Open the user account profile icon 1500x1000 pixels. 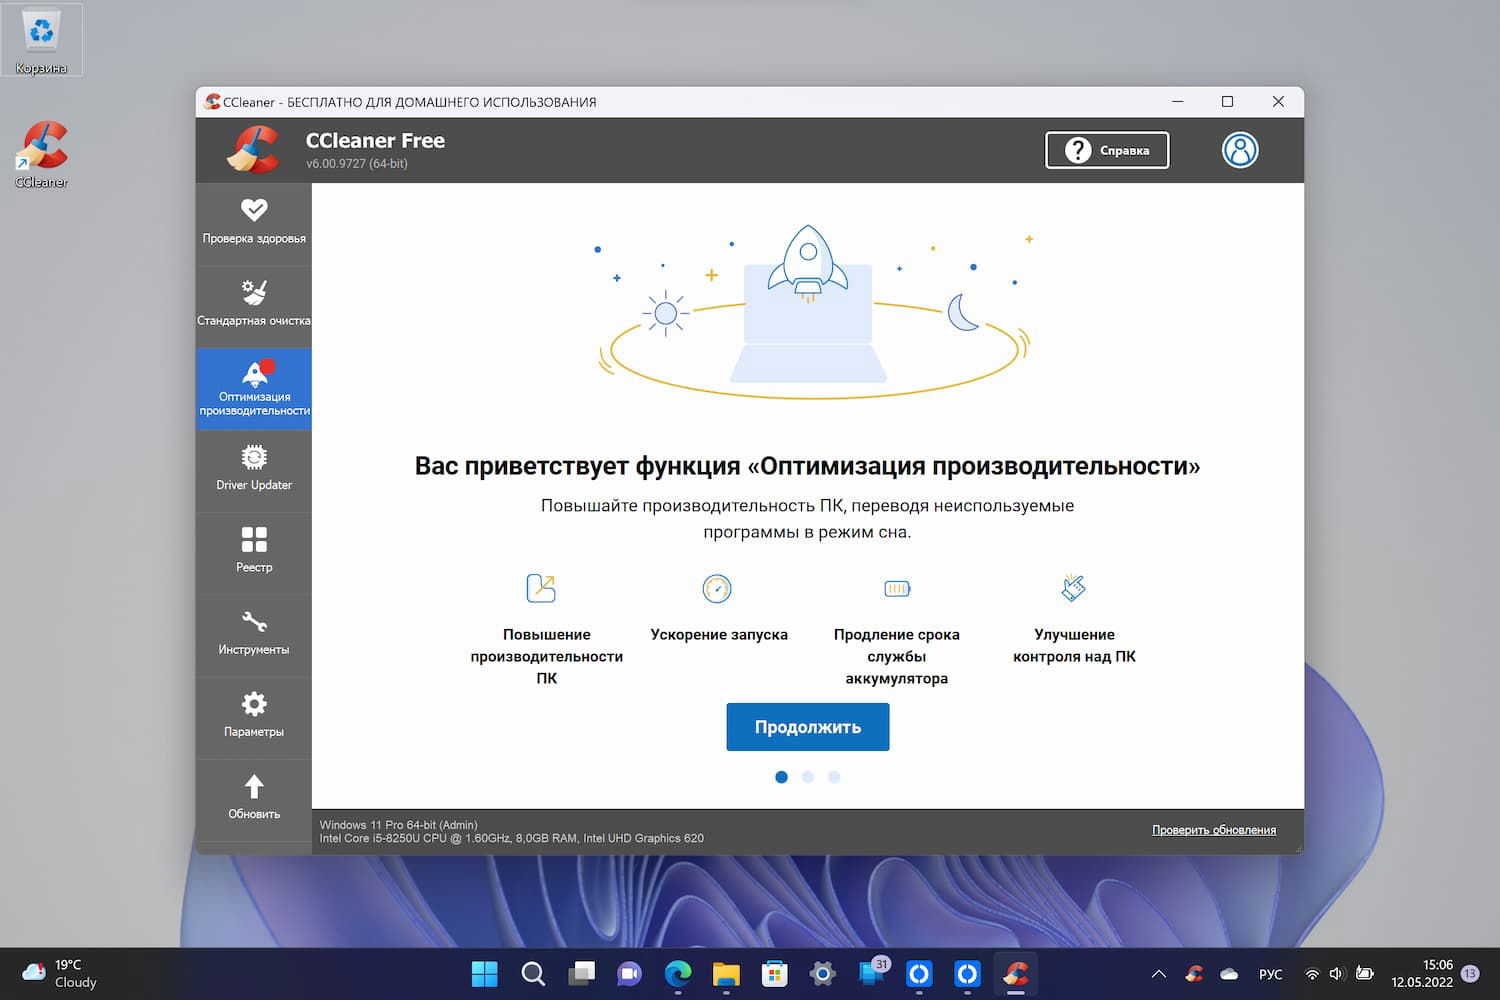(x=1240, y=150)
